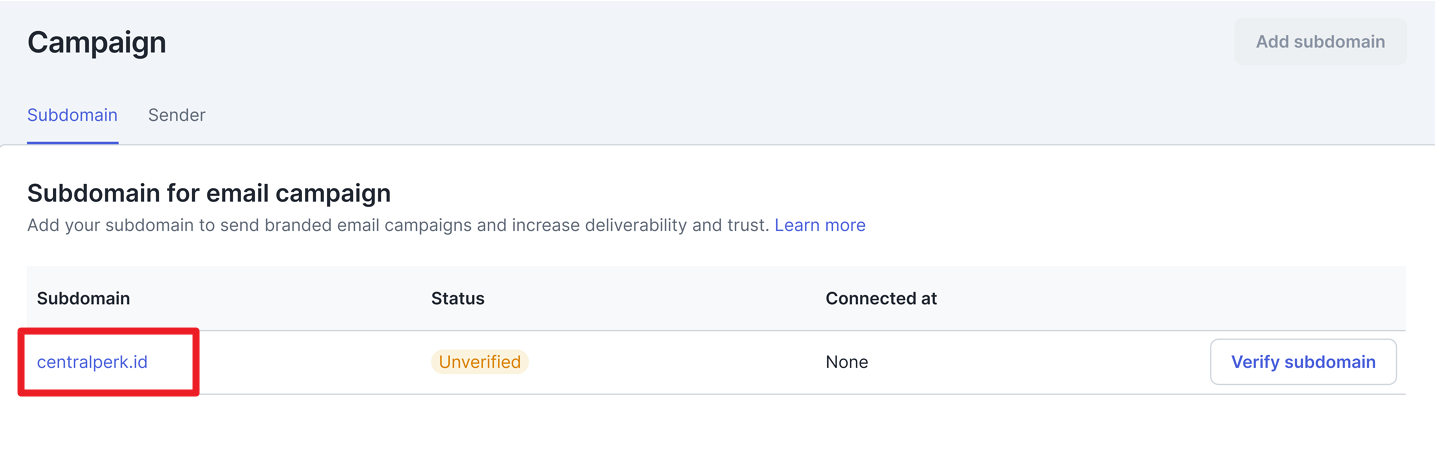Select the Subdomain tab
This screenshot has width=1435, height=476.
click(x=72, y=115)
